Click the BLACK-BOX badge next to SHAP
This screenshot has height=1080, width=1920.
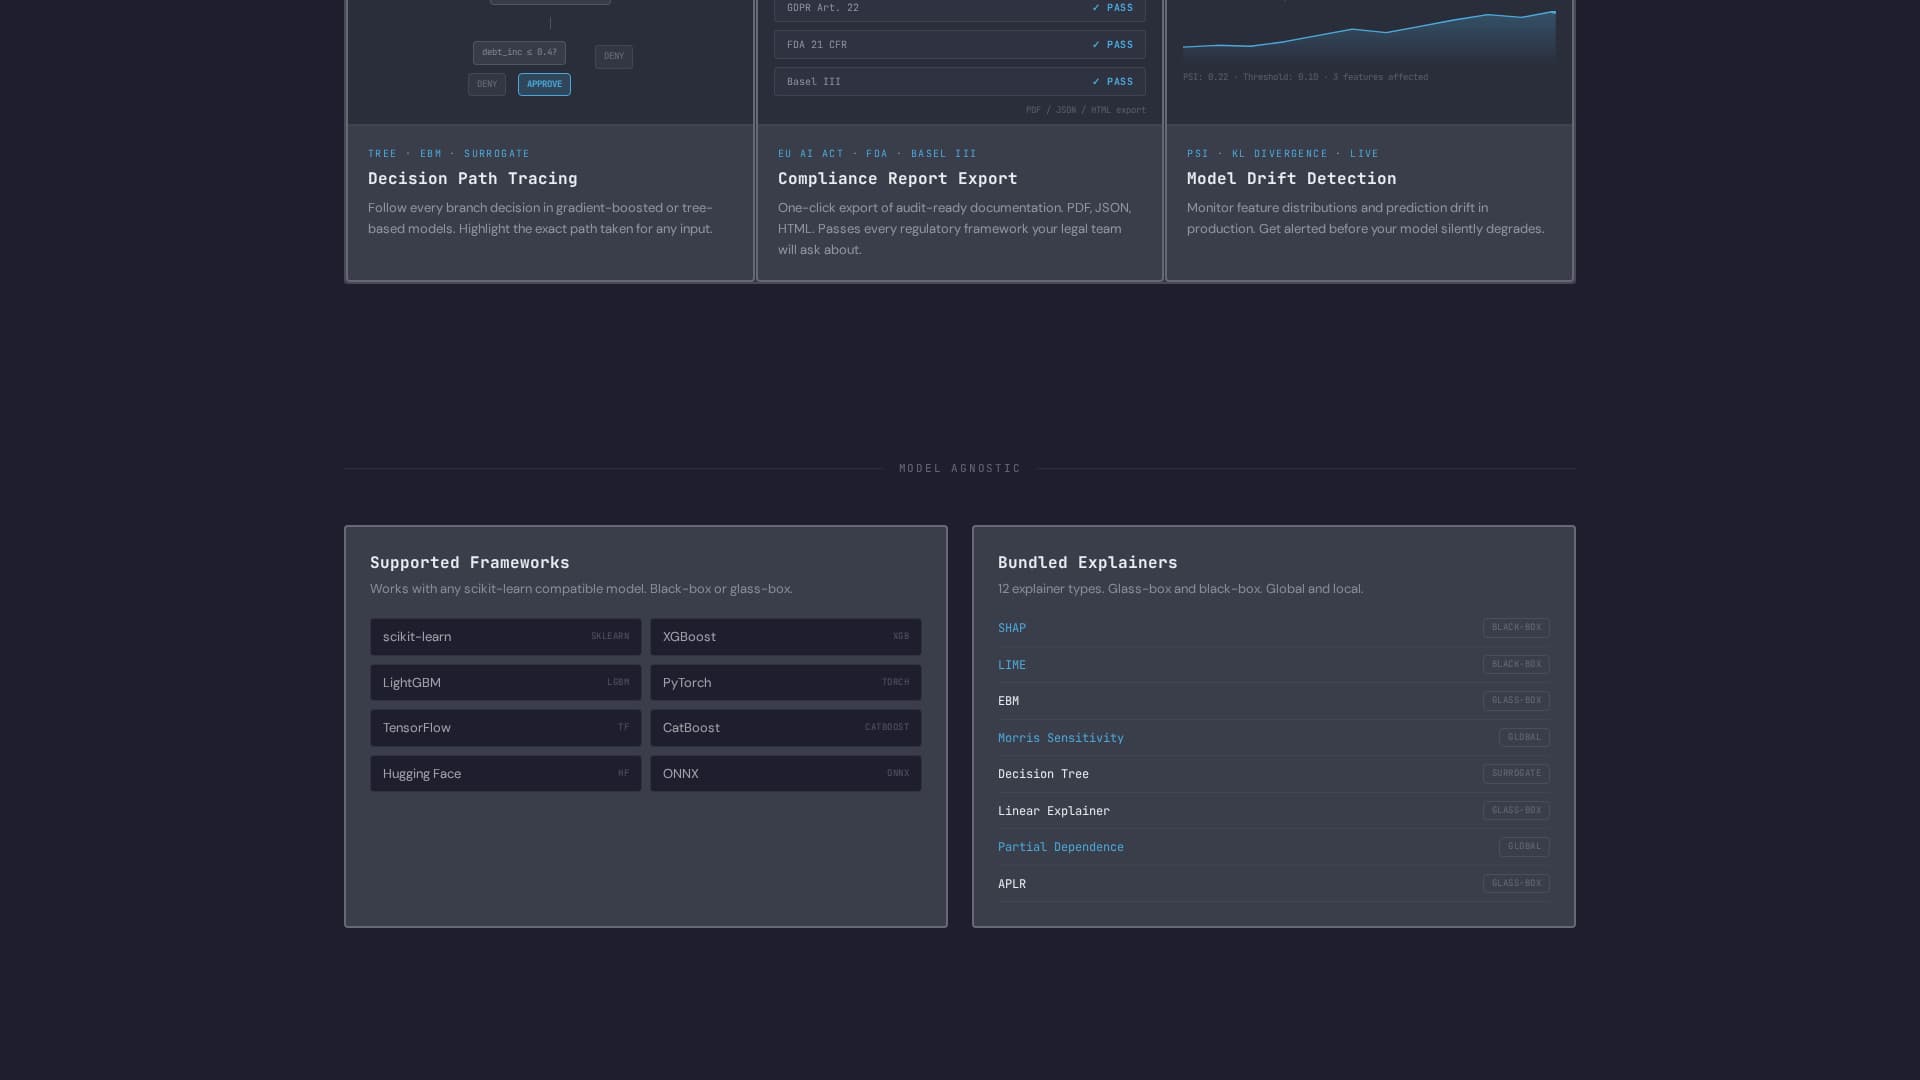(1516, 628)
